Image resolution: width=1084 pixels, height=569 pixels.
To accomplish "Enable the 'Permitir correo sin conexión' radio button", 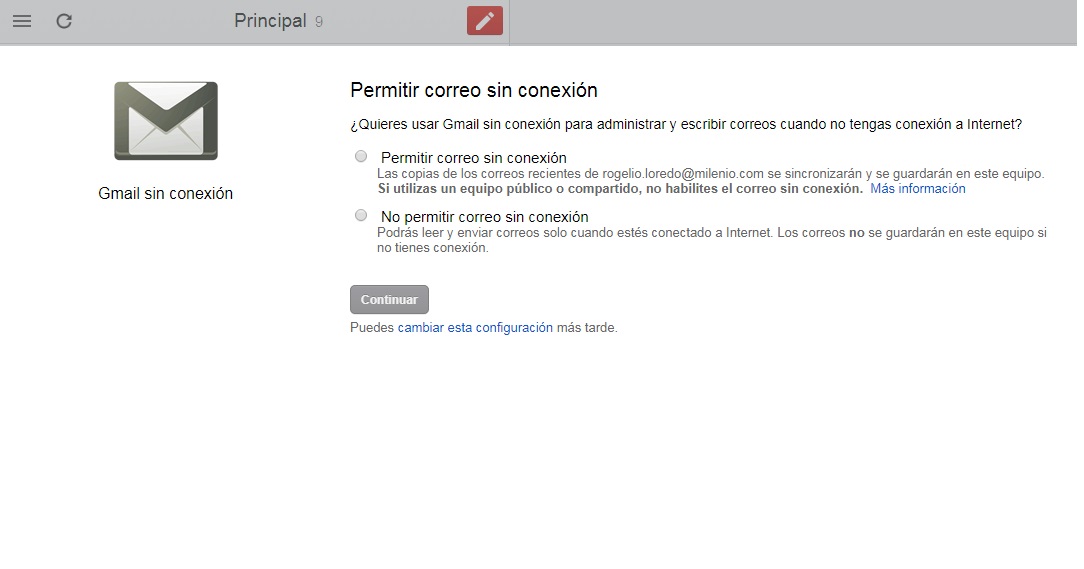I will 361,156.
